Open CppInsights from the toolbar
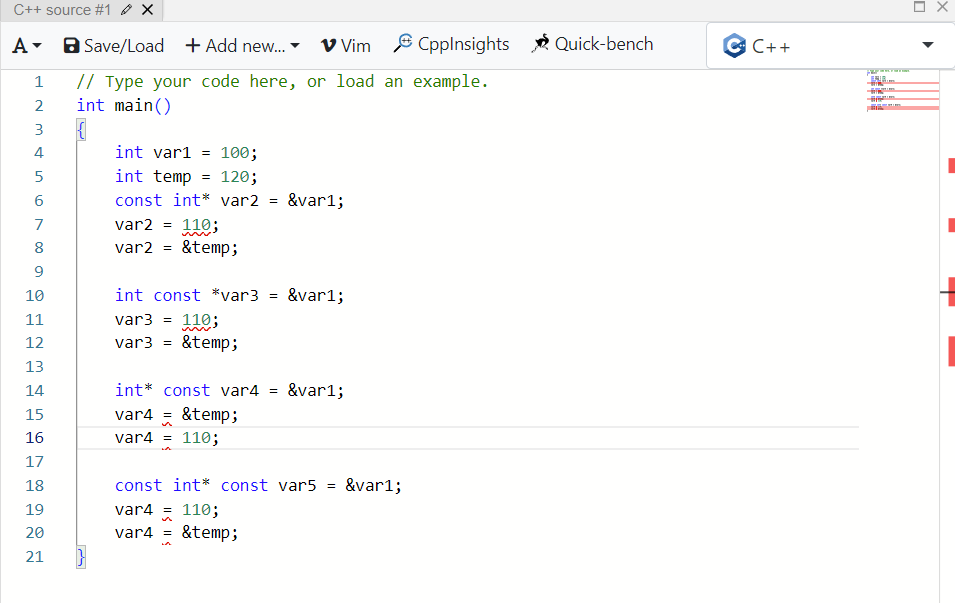955x603 pixels. [x=455, y=44]
